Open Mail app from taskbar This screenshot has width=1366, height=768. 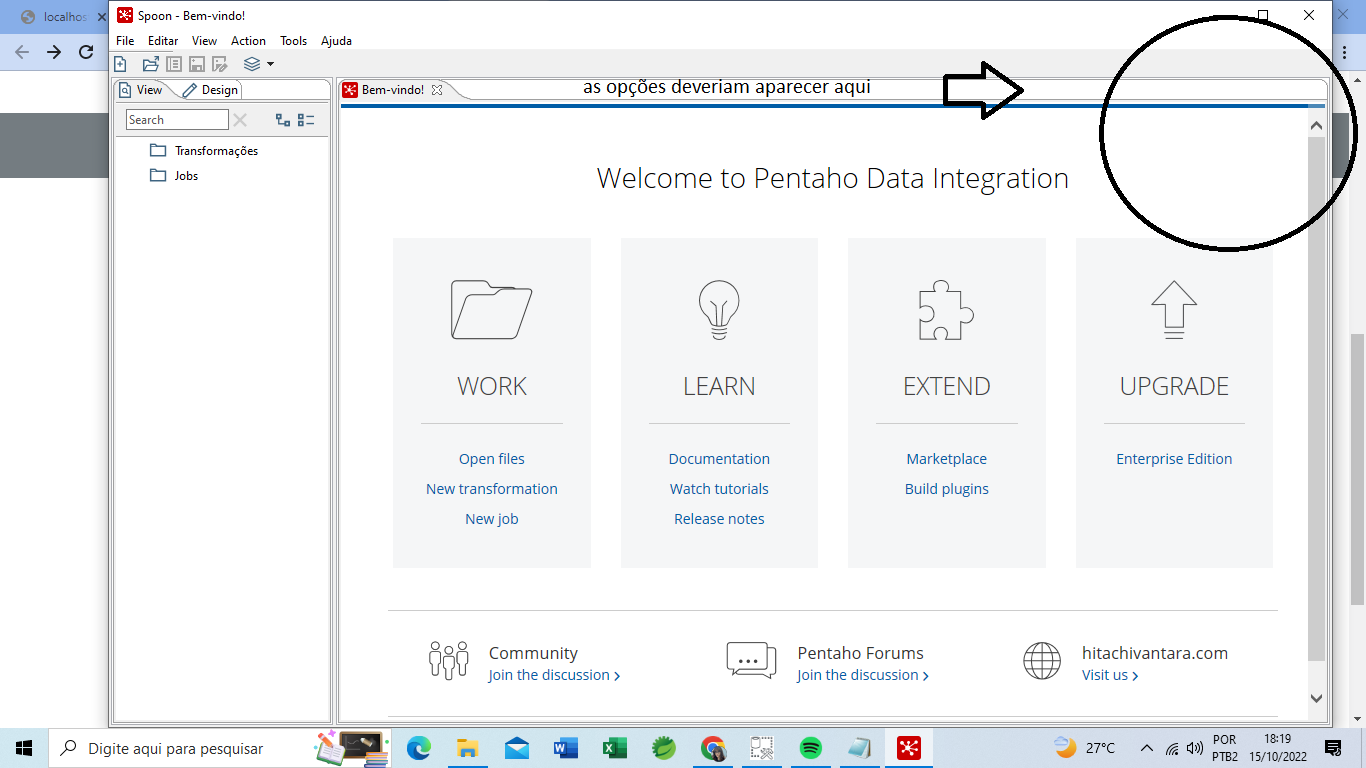coord(517,748)
